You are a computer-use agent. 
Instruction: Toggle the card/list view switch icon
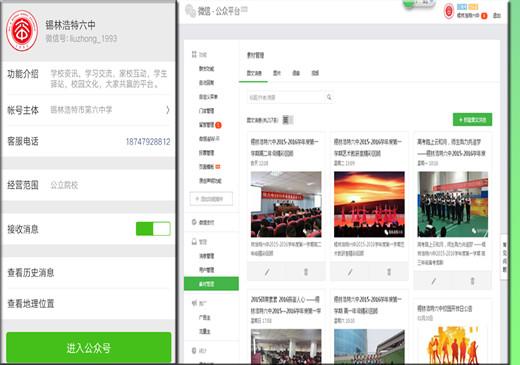point(288,120)
